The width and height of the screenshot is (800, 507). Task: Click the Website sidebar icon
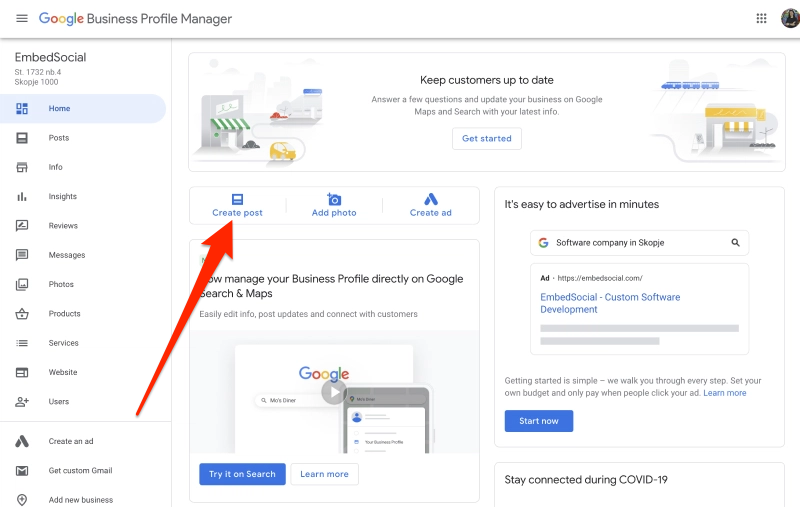pos(22,372)
